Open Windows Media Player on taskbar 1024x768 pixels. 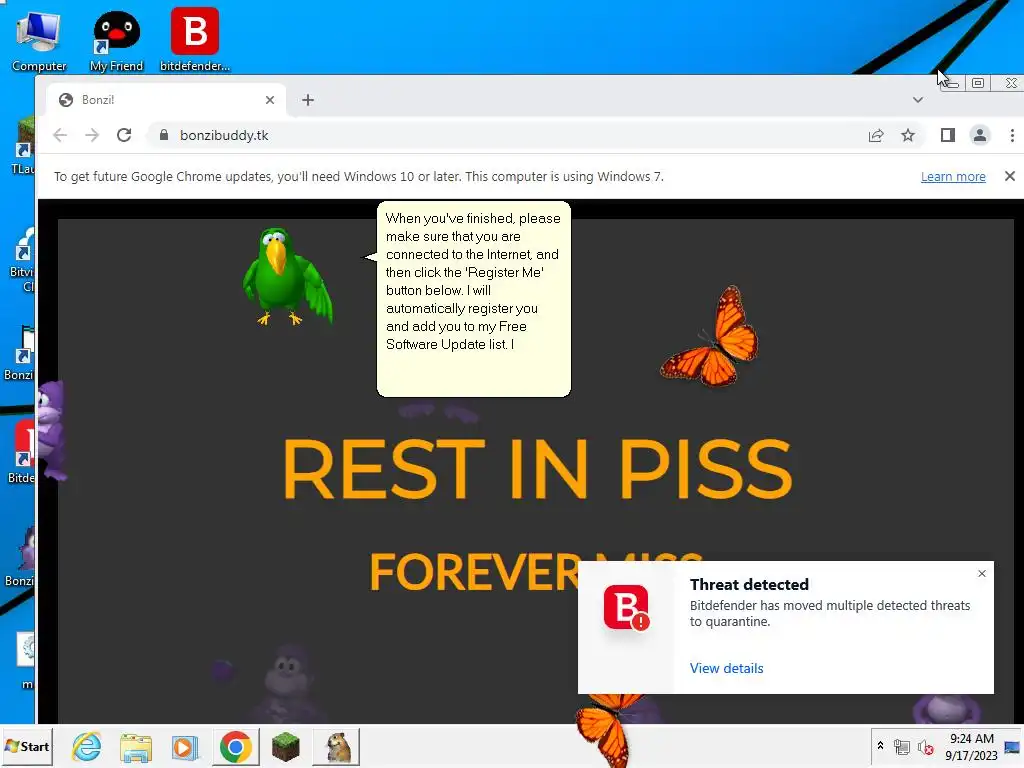pyautogui.click(x=185, y=746)
